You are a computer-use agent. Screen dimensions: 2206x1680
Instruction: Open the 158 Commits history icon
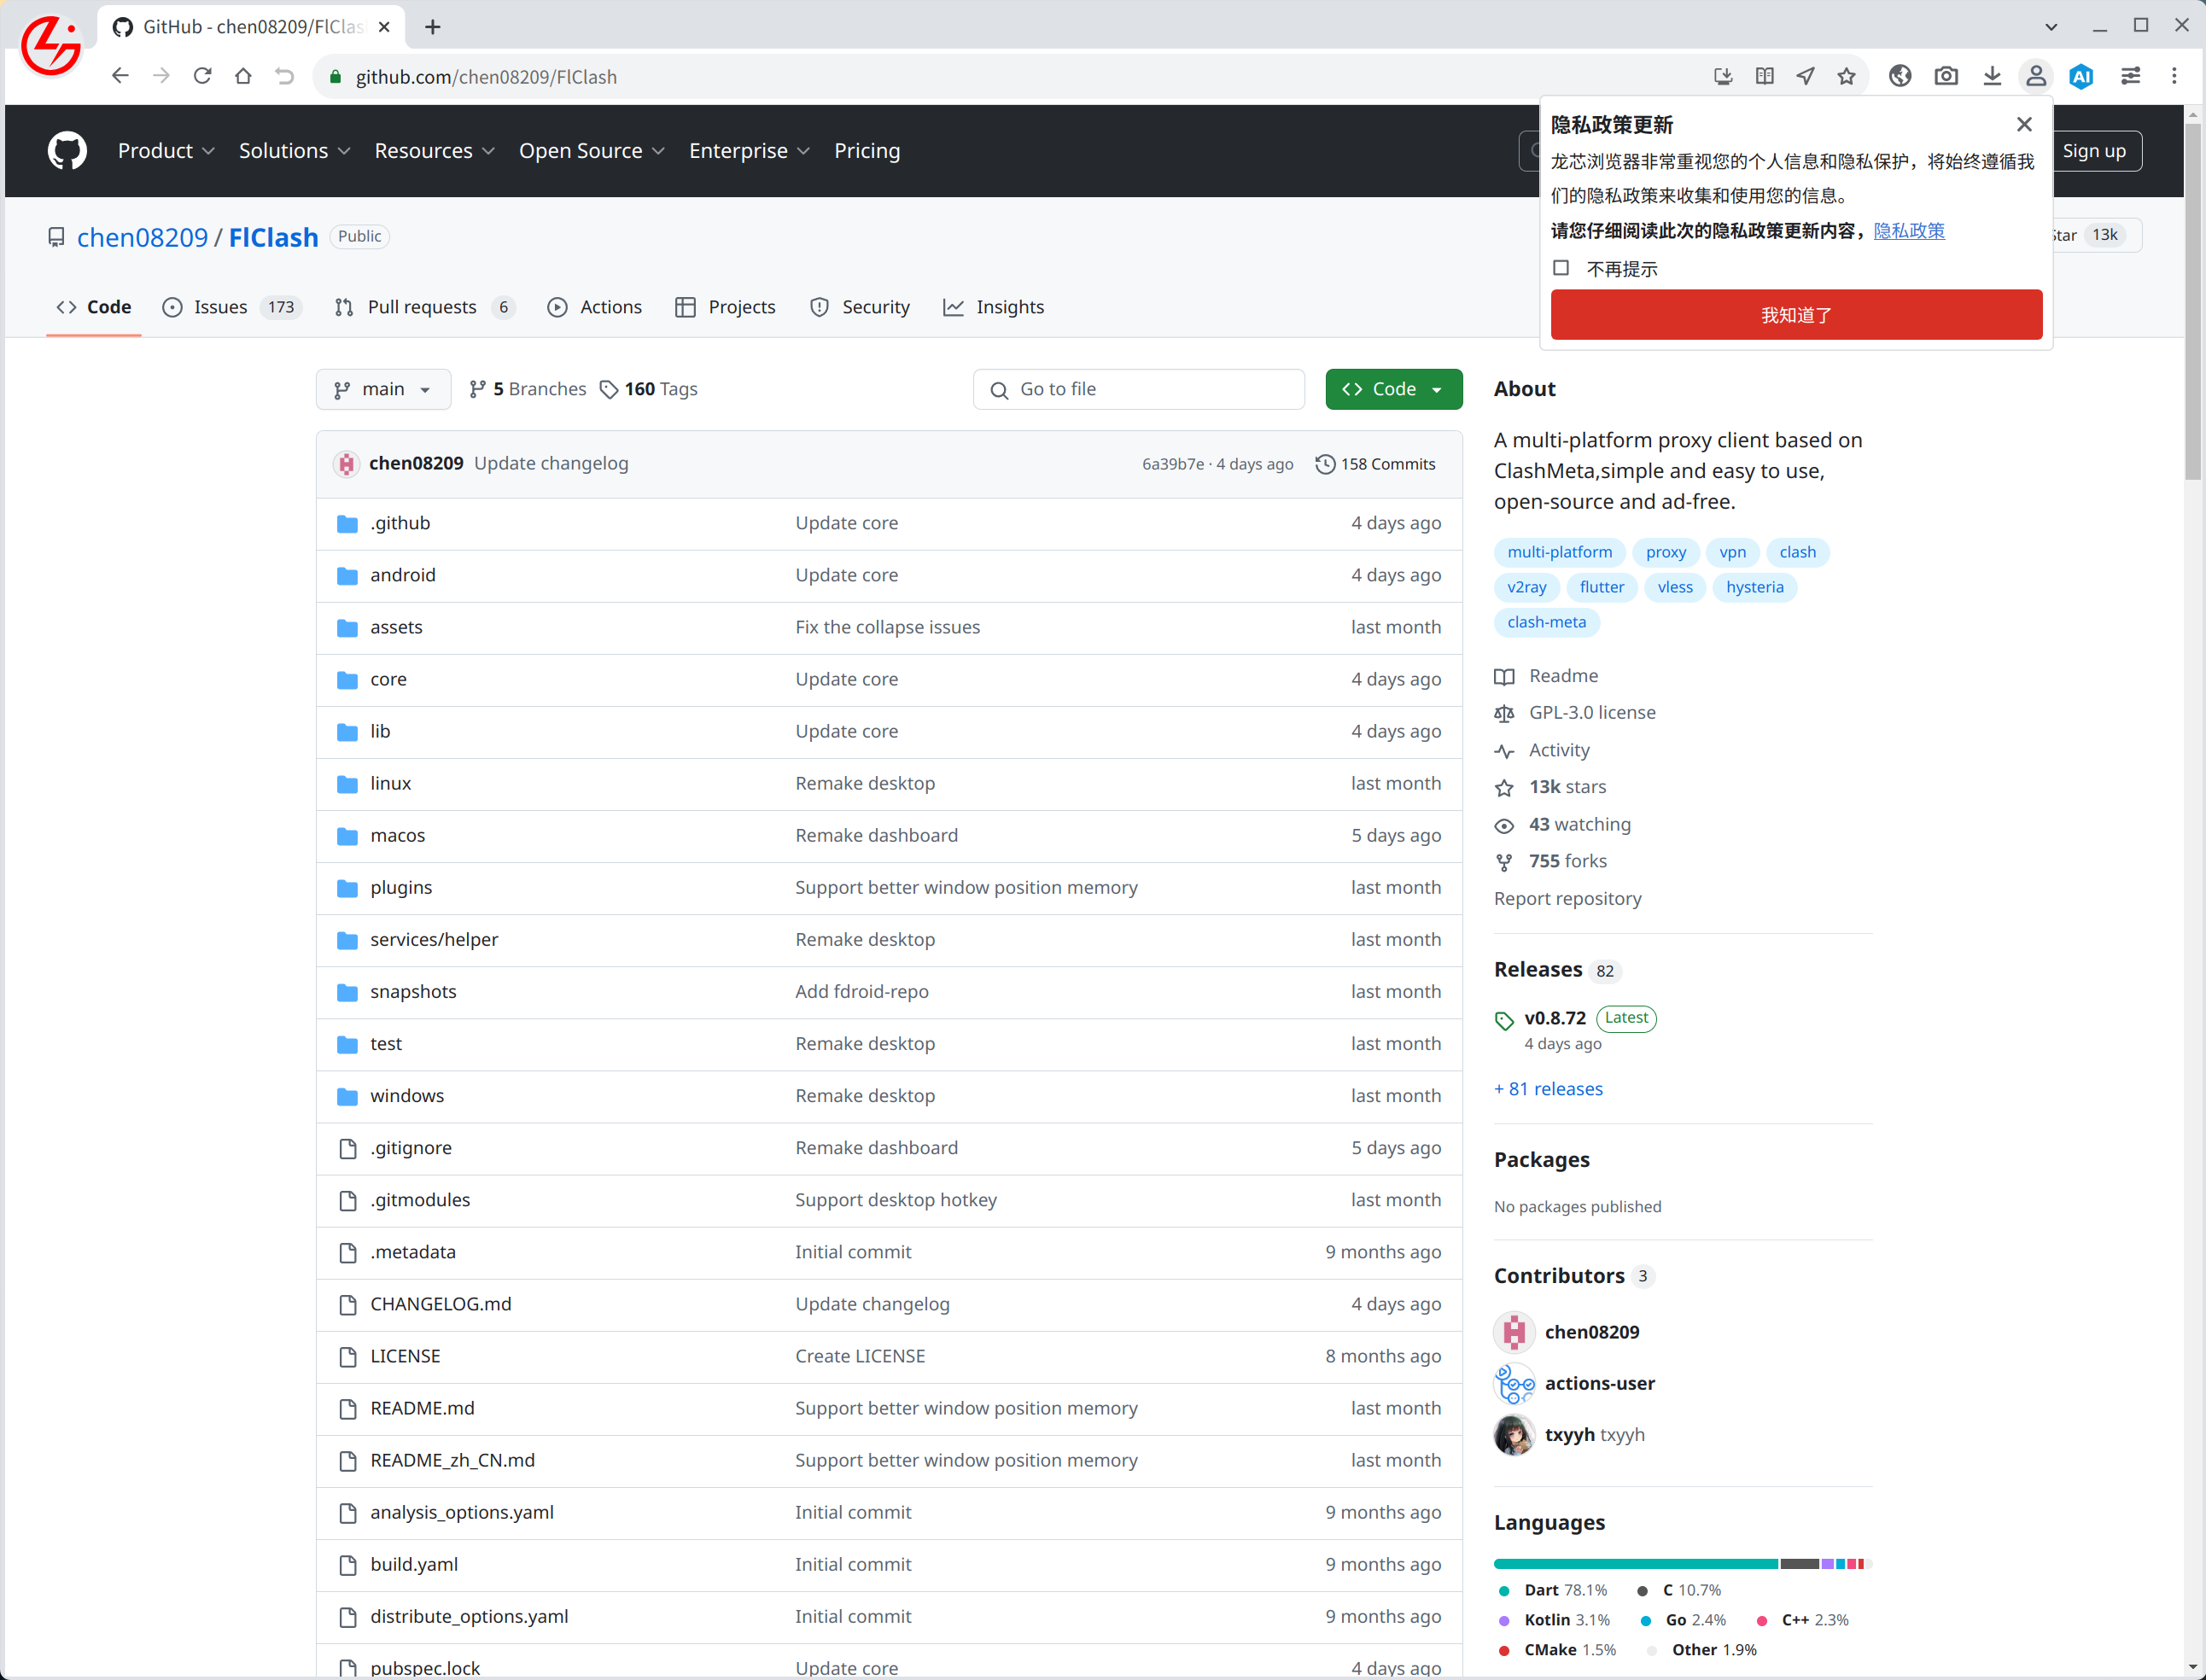pyautogui.click(x=1325, y=464)
